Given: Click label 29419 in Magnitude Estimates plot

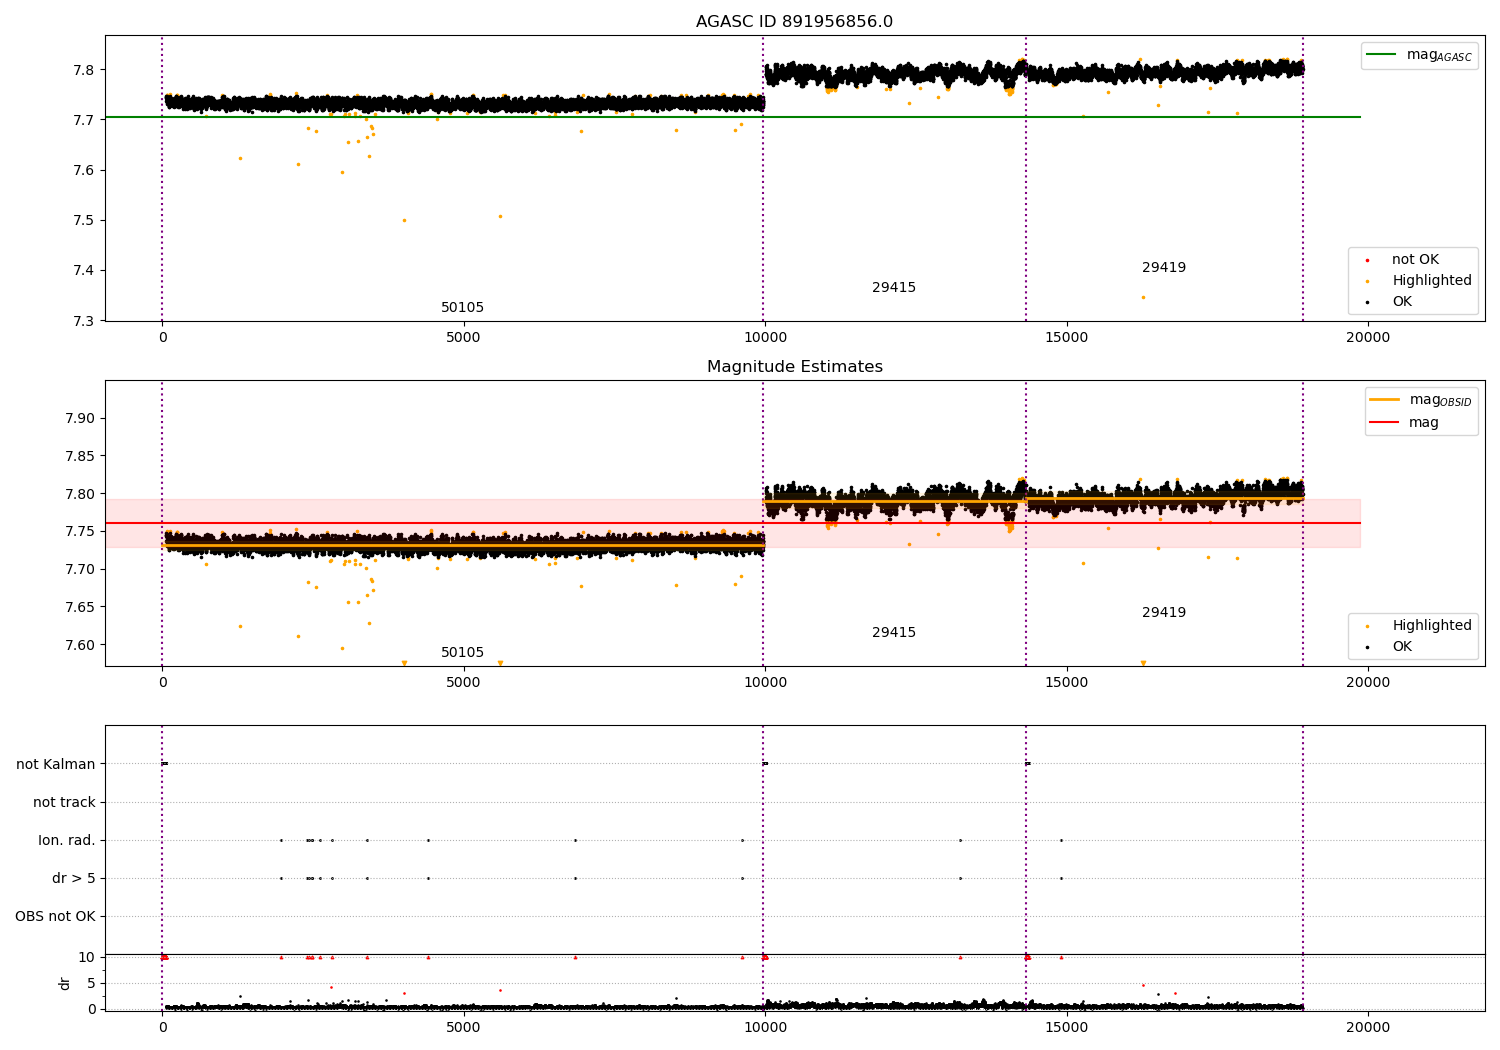Looking at the screenshot, I should pos(1164,613).
